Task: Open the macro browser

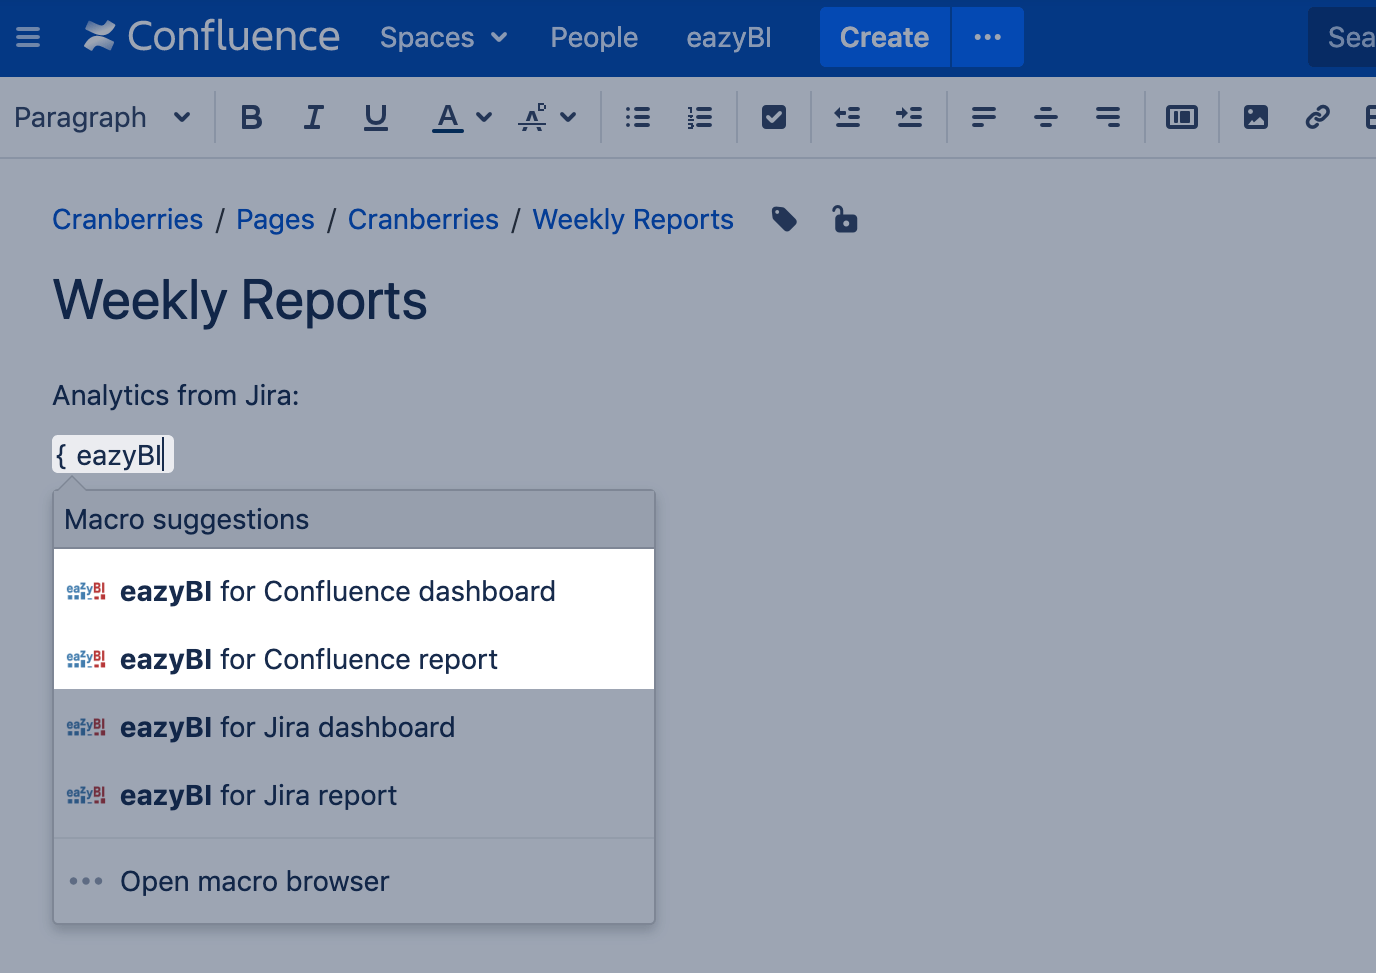Action: 254,881
